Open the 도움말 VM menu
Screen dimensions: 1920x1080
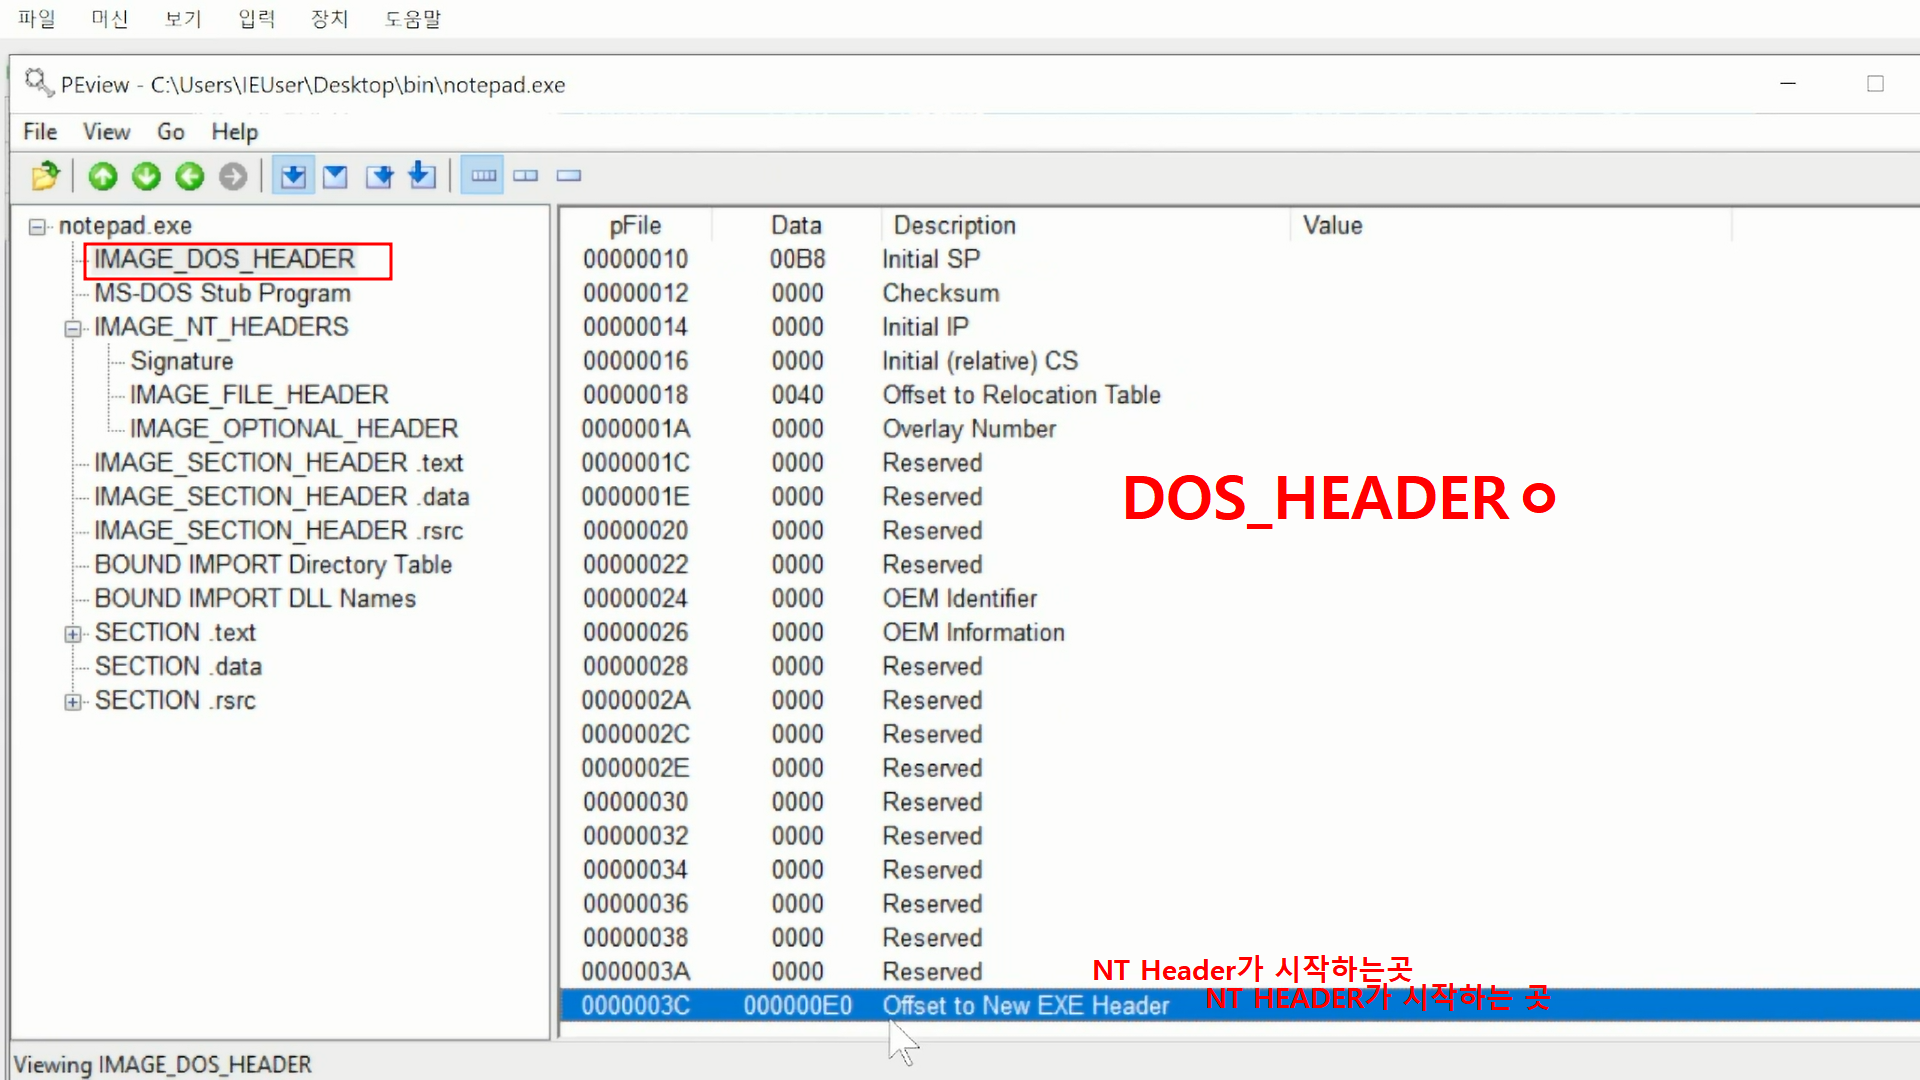(x=413, y=19)
